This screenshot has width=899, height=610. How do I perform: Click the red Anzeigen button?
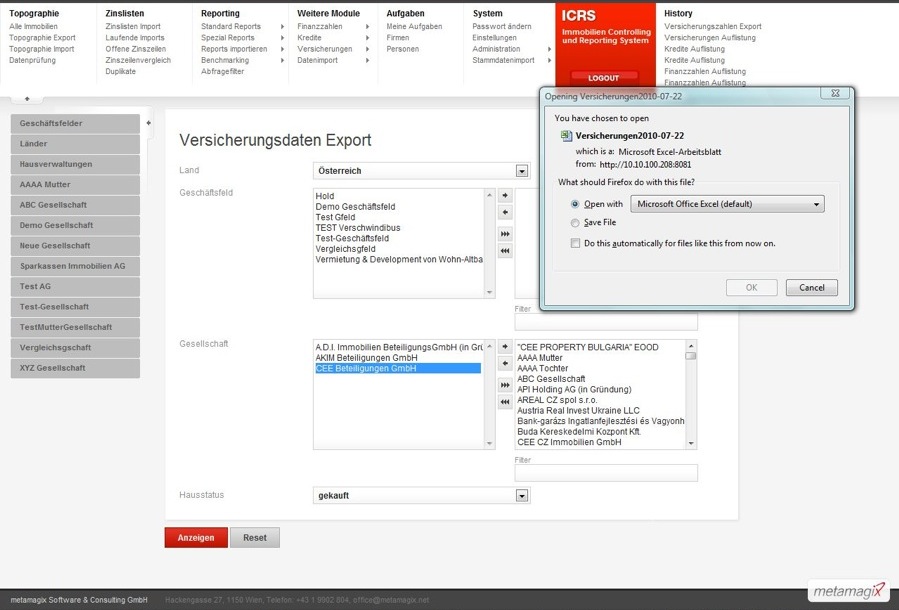[x=196, y=538]
